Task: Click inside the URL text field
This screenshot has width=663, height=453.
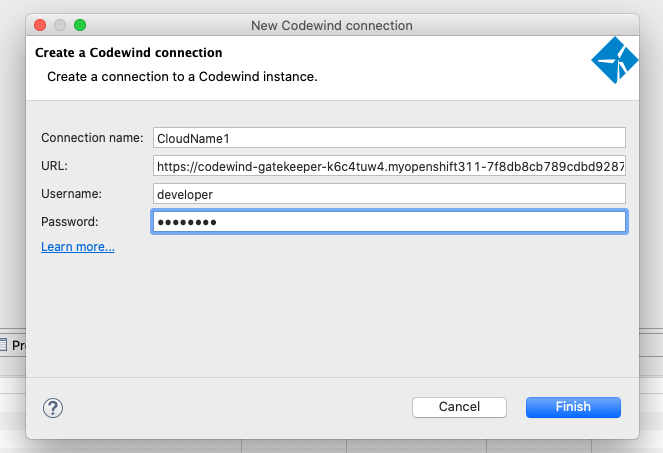Action: point(389,166)
